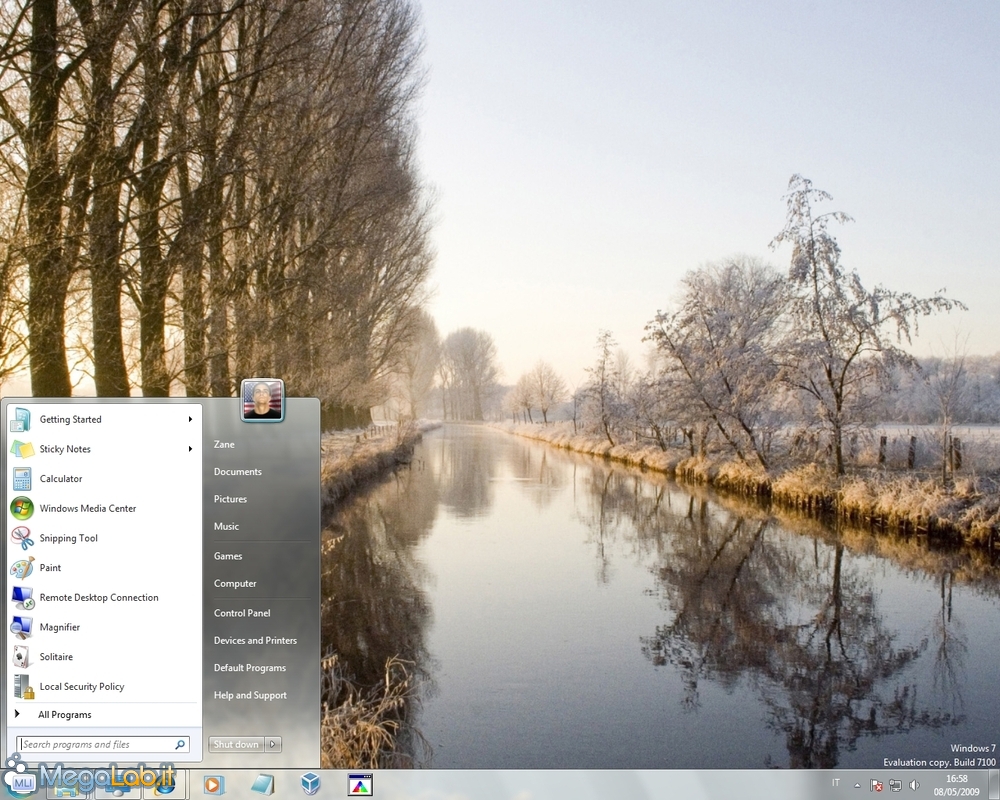Open the Calculator icon in Start menu
Screen dimensions: 1000x800
(x=22, y=479)
